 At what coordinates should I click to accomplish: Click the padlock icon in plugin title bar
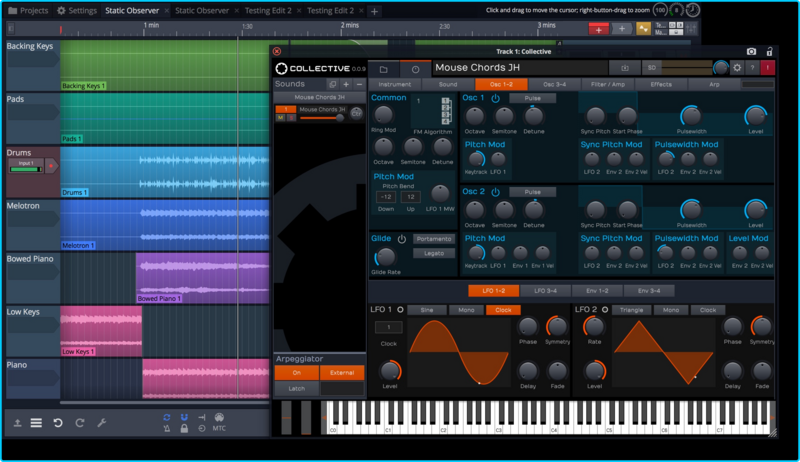tap(769, 51)
